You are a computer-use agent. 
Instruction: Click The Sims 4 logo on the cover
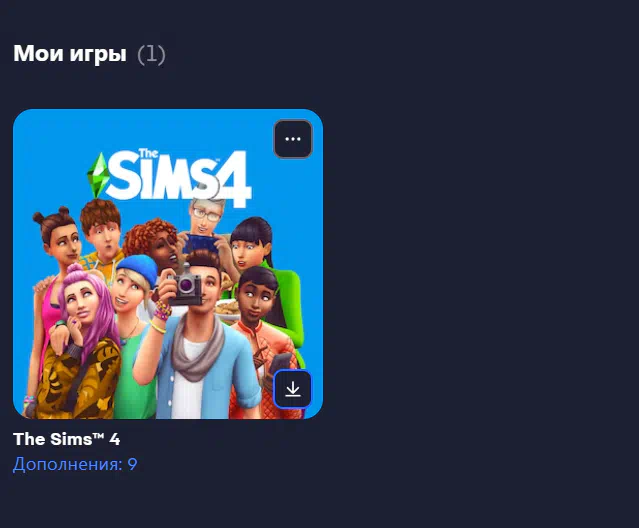[169, 177]
